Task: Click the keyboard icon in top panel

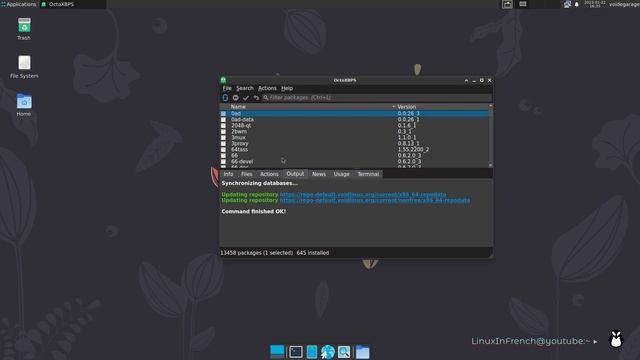Action: pos(523,4)
